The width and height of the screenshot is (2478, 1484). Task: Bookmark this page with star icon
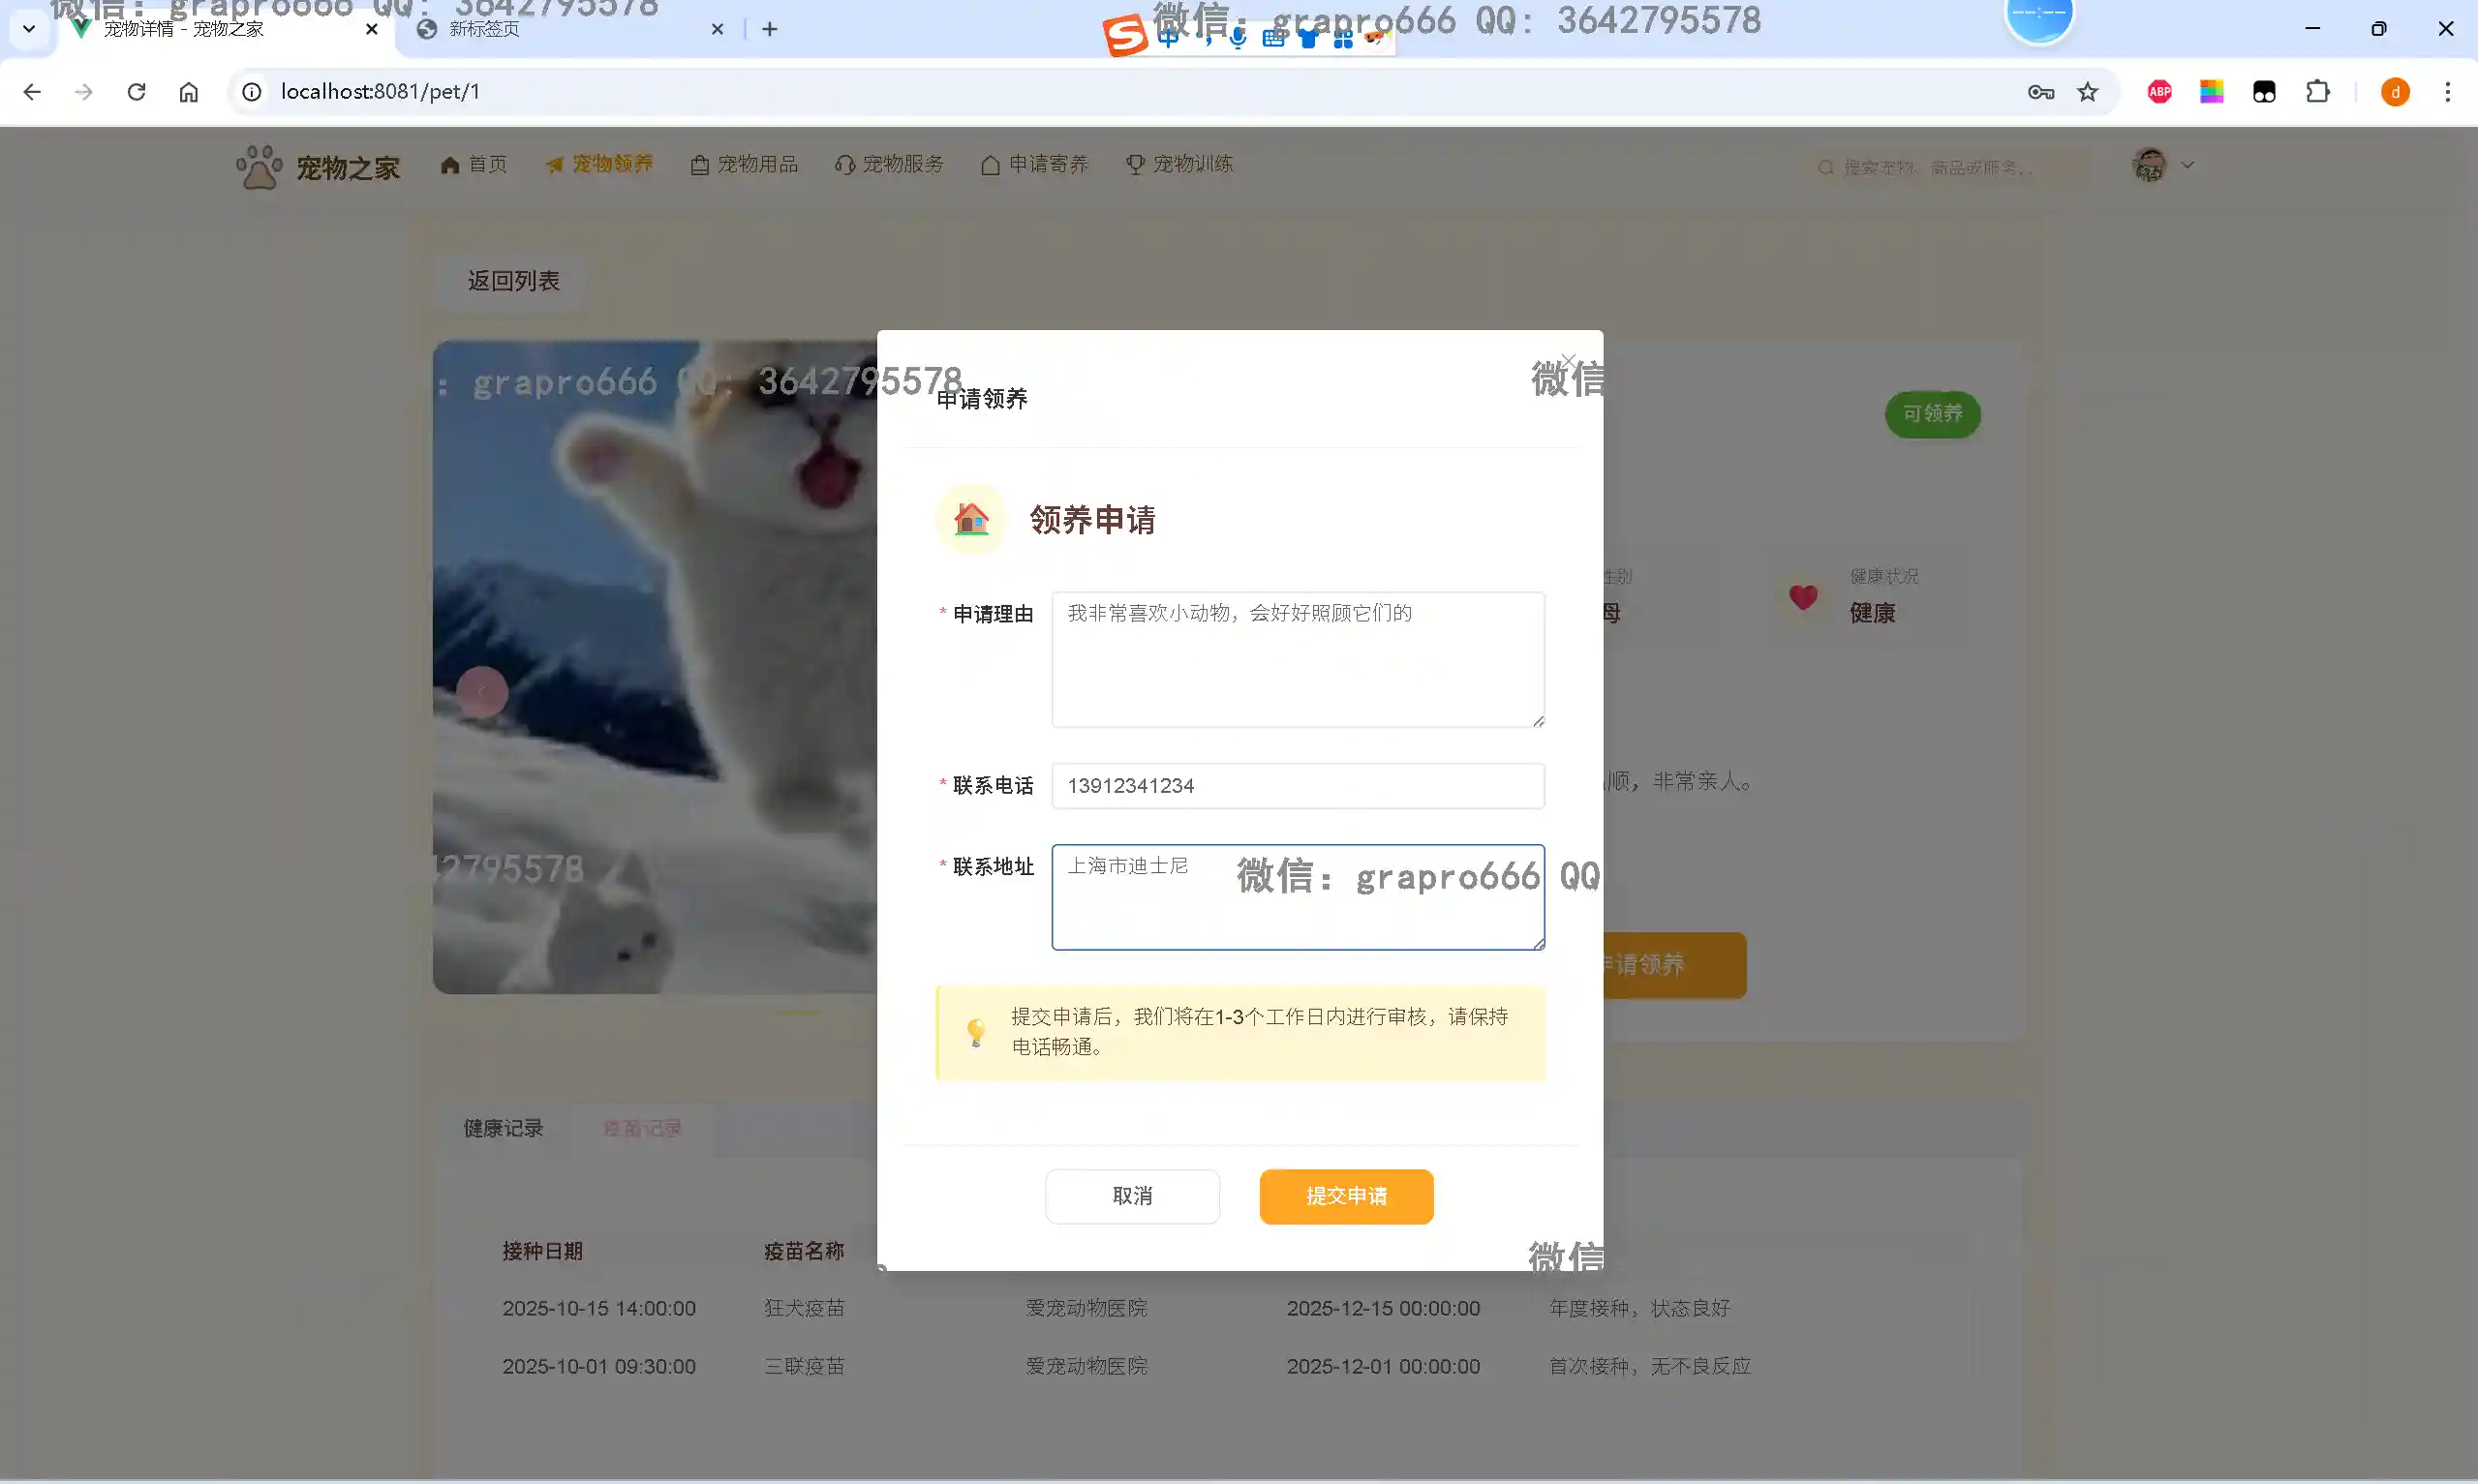point(2087,92)
